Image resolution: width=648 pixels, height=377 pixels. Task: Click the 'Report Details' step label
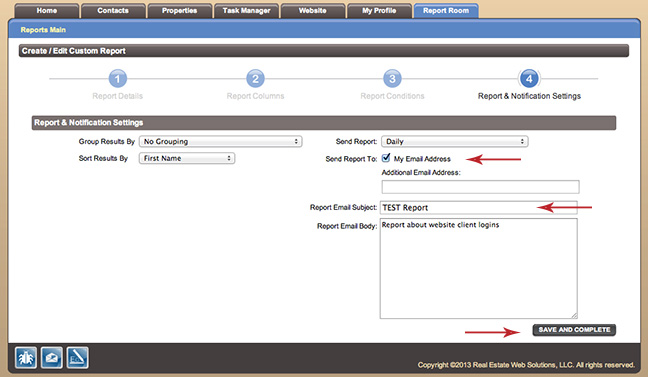point(117,96)
